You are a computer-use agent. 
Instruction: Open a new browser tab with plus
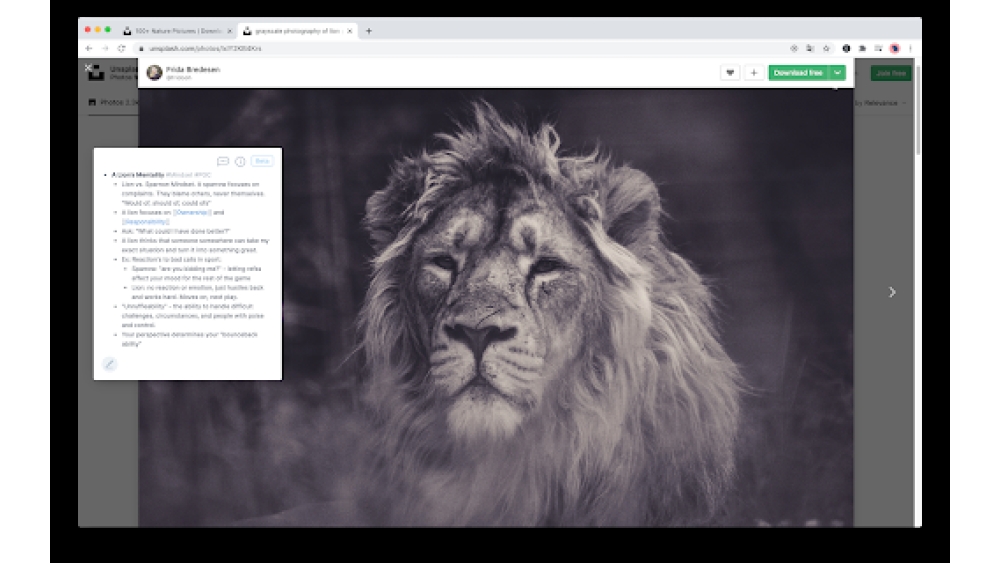pos(369,31)
